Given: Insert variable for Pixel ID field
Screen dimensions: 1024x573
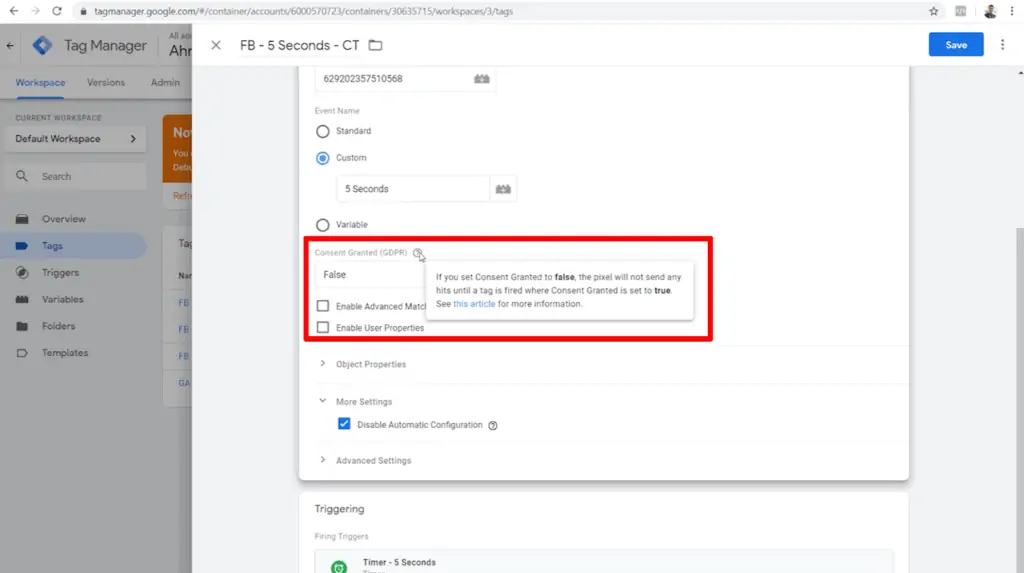Looking at the screenshot, I should pyautogui.click(x=482, y=78).
